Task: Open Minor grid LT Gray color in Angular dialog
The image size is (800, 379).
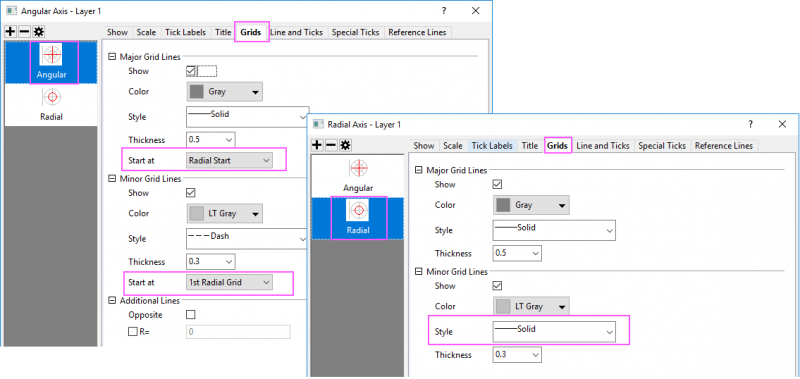Action: point(224,214)
